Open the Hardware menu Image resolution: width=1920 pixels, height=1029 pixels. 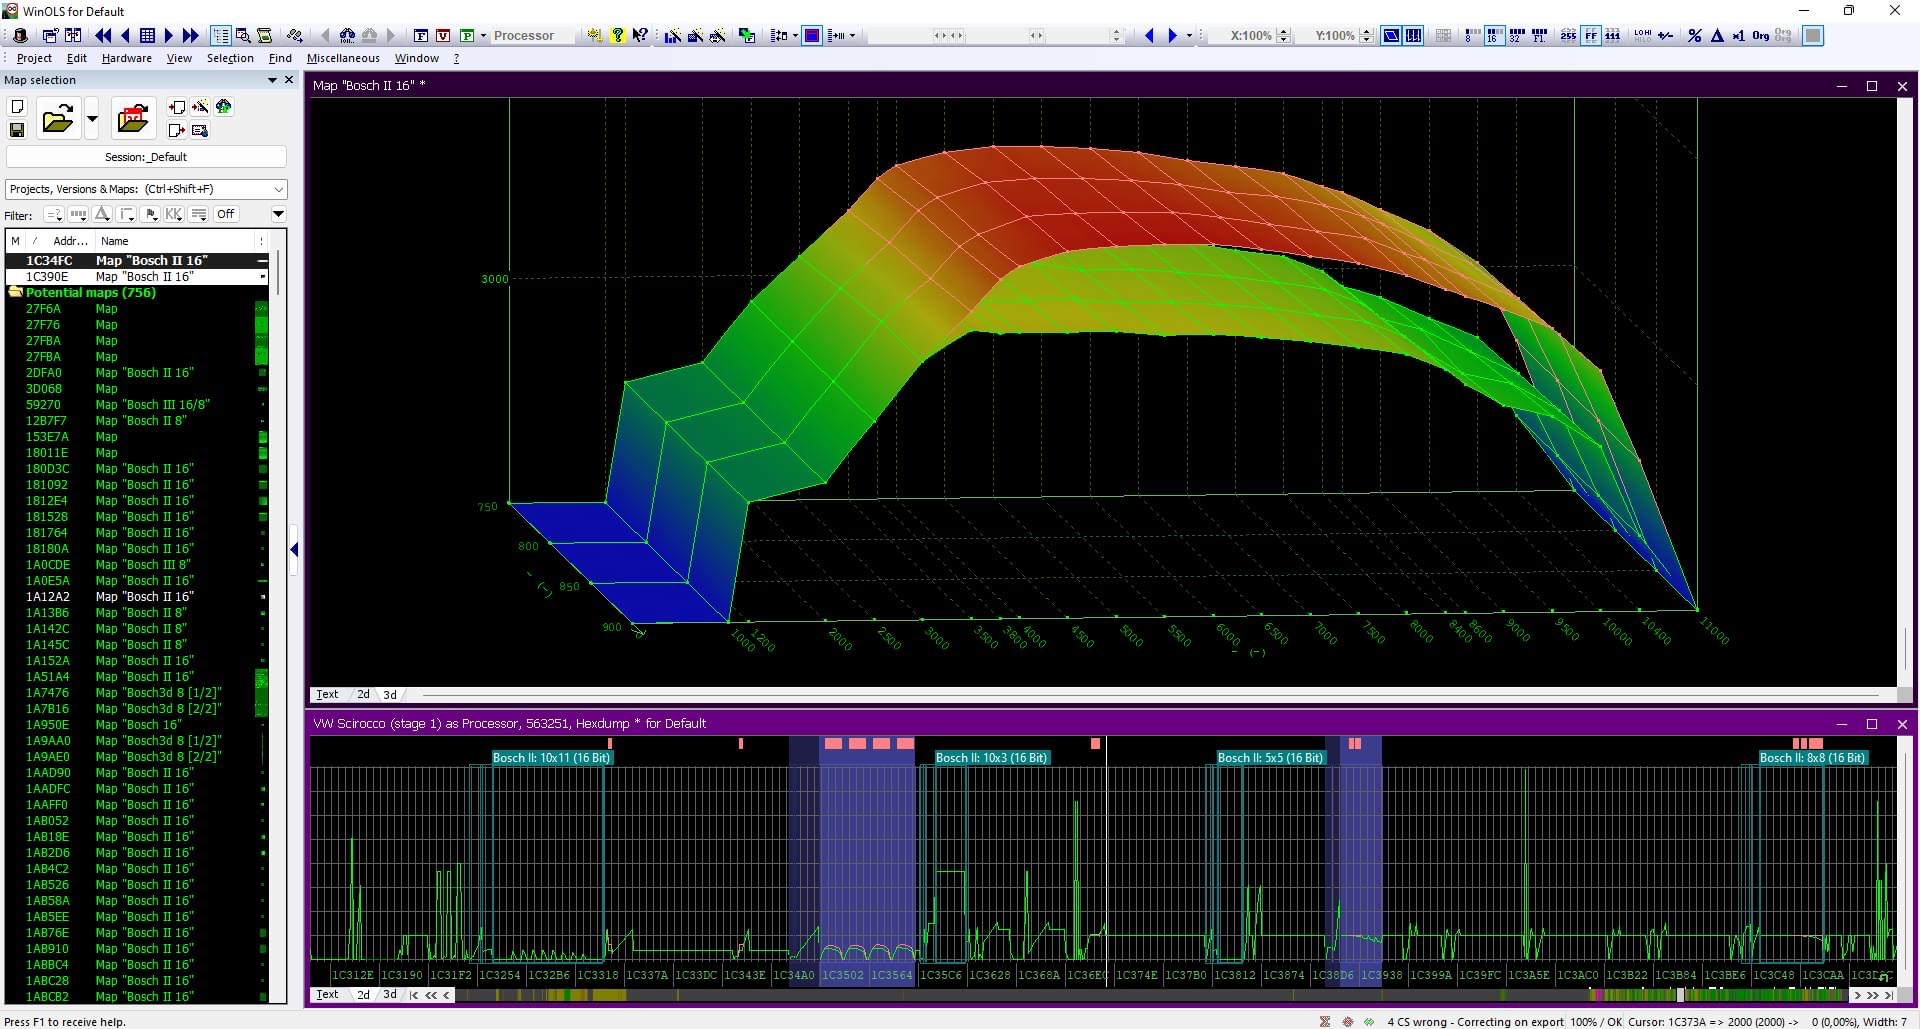point(127,58)
